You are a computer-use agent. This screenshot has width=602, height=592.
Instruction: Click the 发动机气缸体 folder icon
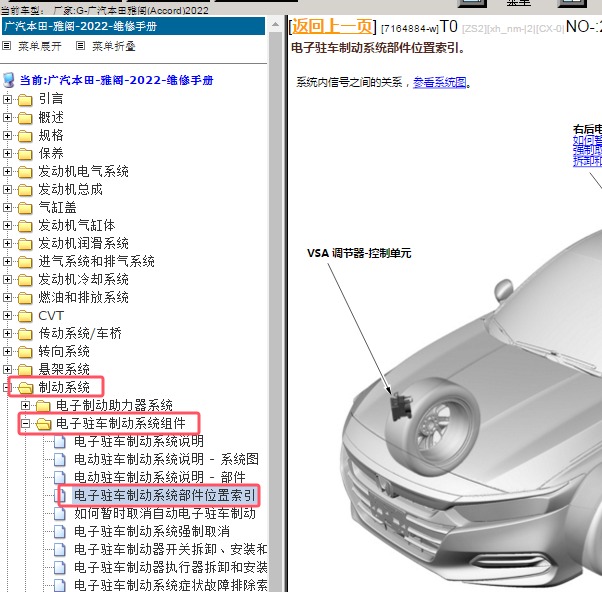tap(25, 226)
